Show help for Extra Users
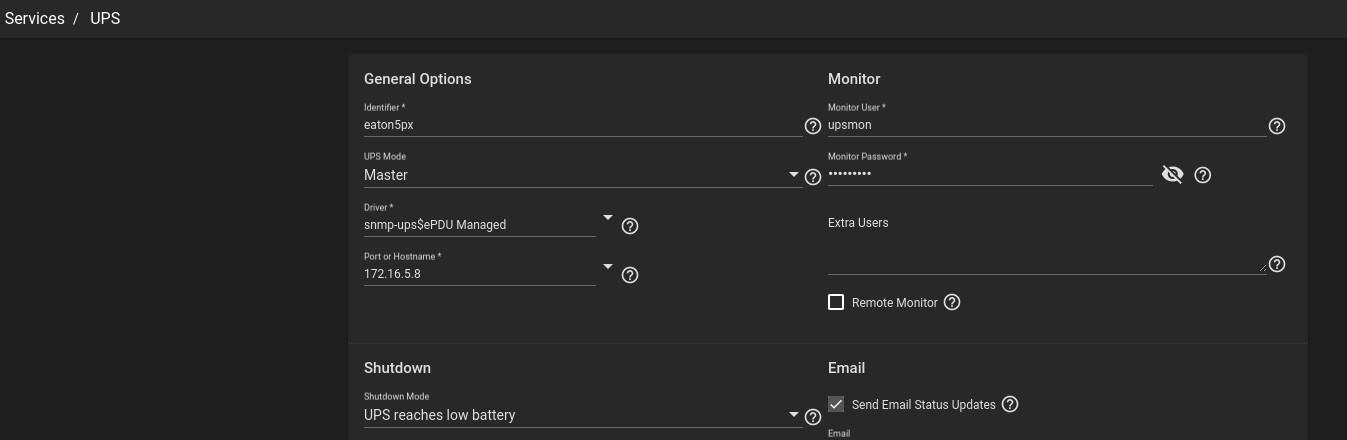The image size is (1347, 440). pos(1277,264)
